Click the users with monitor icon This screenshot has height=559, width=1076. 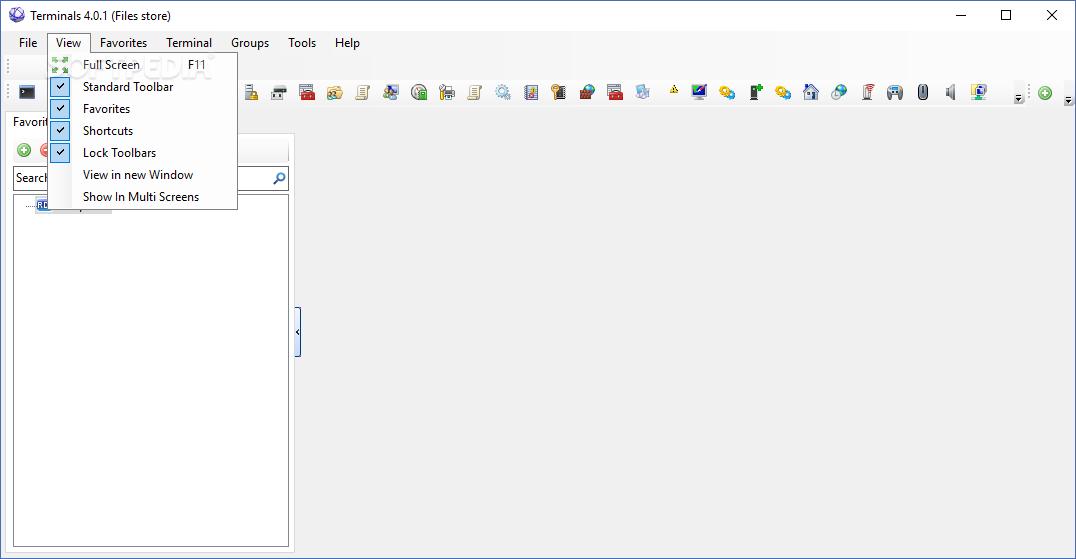pyautogui.click(x=391, y=92)
